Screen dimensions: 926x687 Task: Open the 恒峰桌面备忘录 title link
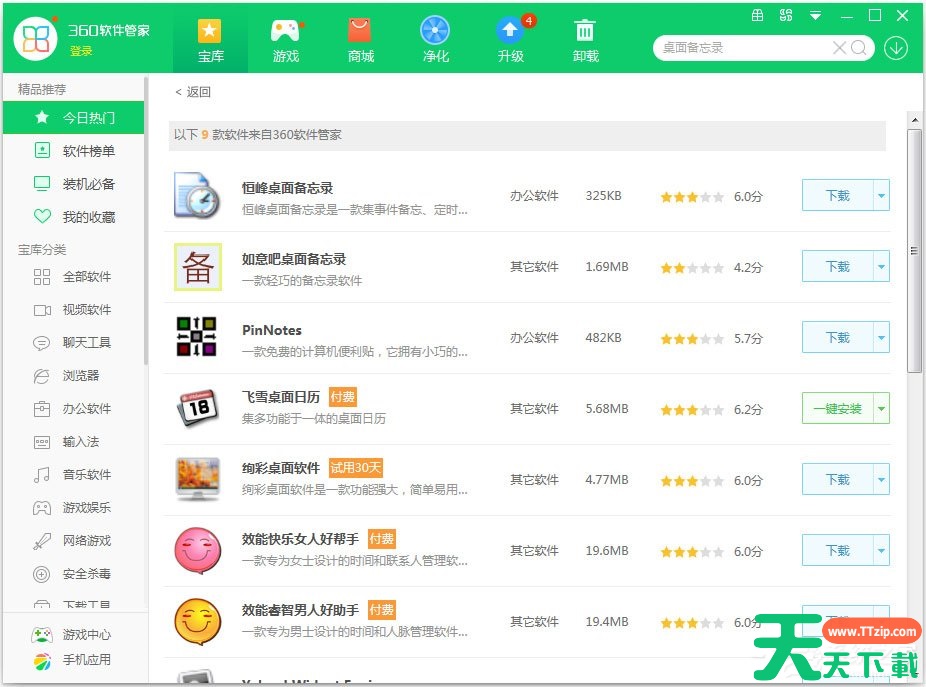pyautogui.click(x=288, y=188)
